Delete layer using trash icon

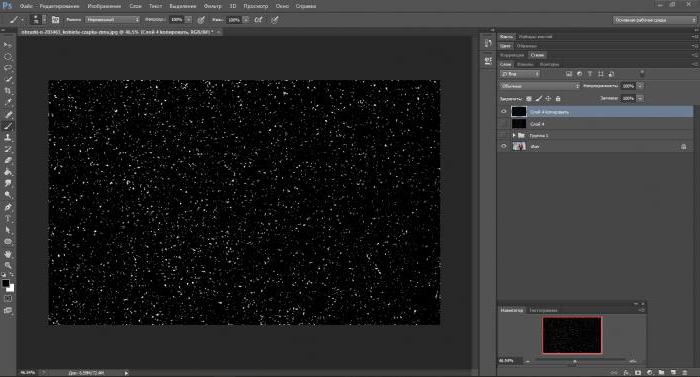[685, 373]
